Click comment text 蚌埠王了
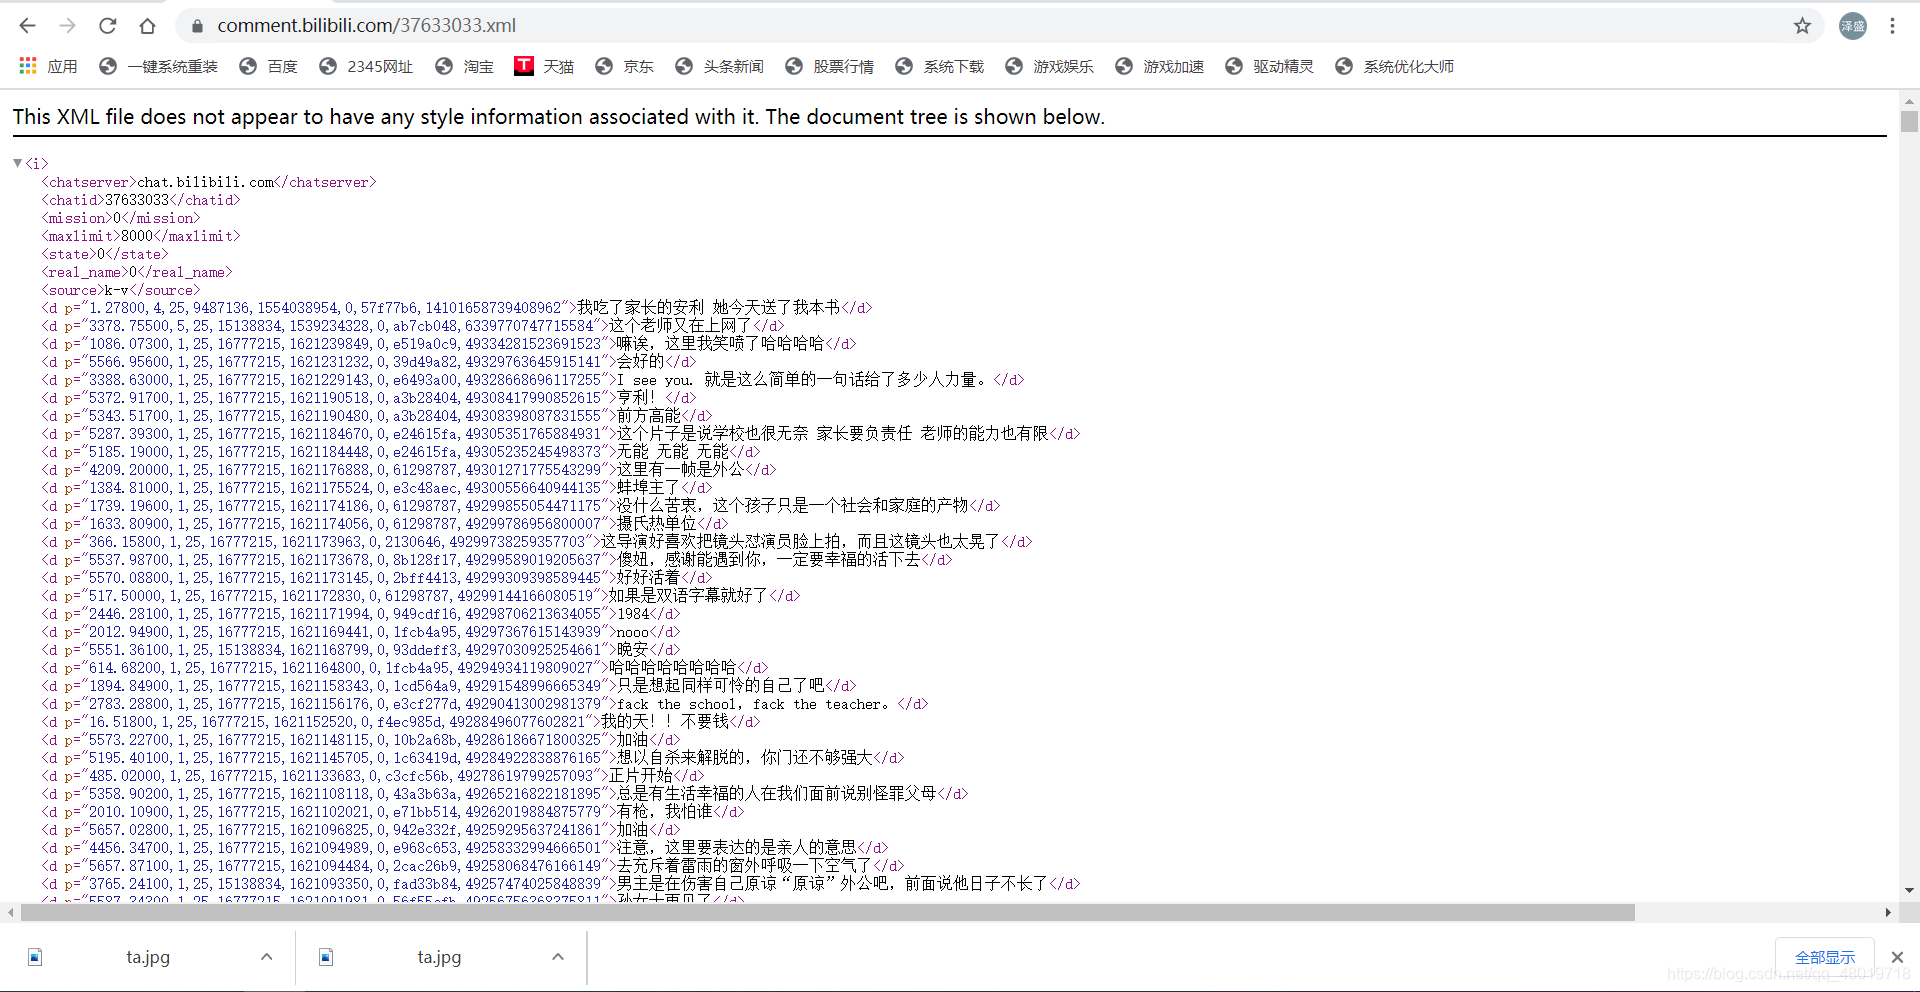Image resolution: width=1920 pixels, height=992 pixels. click(648, 488)
